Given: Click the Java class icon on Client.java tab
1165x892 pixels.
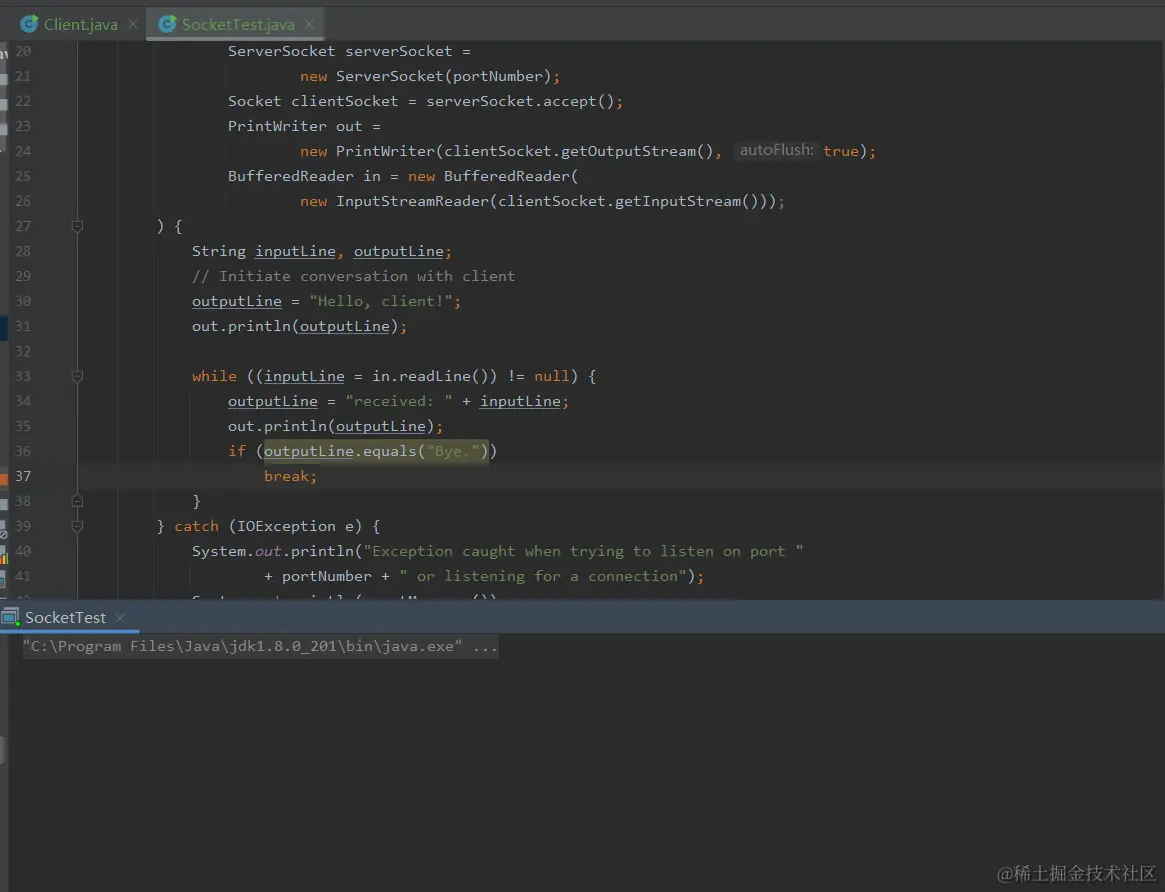Looking at the screenshot, I should [x=29, y=25].
